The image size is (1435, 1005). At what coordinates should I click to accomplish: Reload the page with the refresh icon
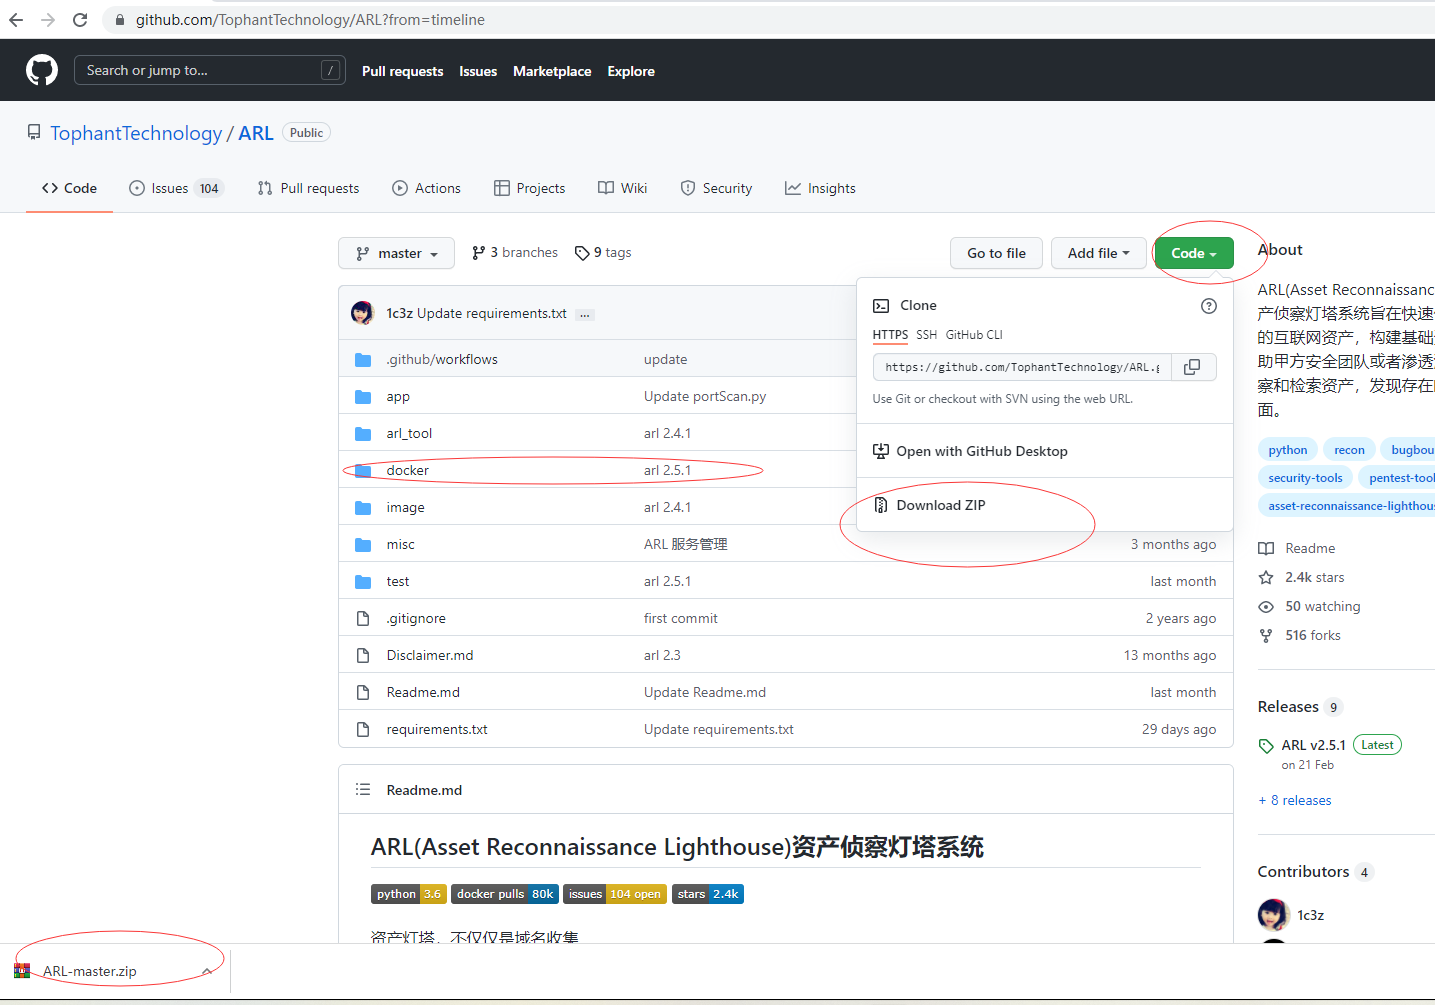click(x=80, y=20)
